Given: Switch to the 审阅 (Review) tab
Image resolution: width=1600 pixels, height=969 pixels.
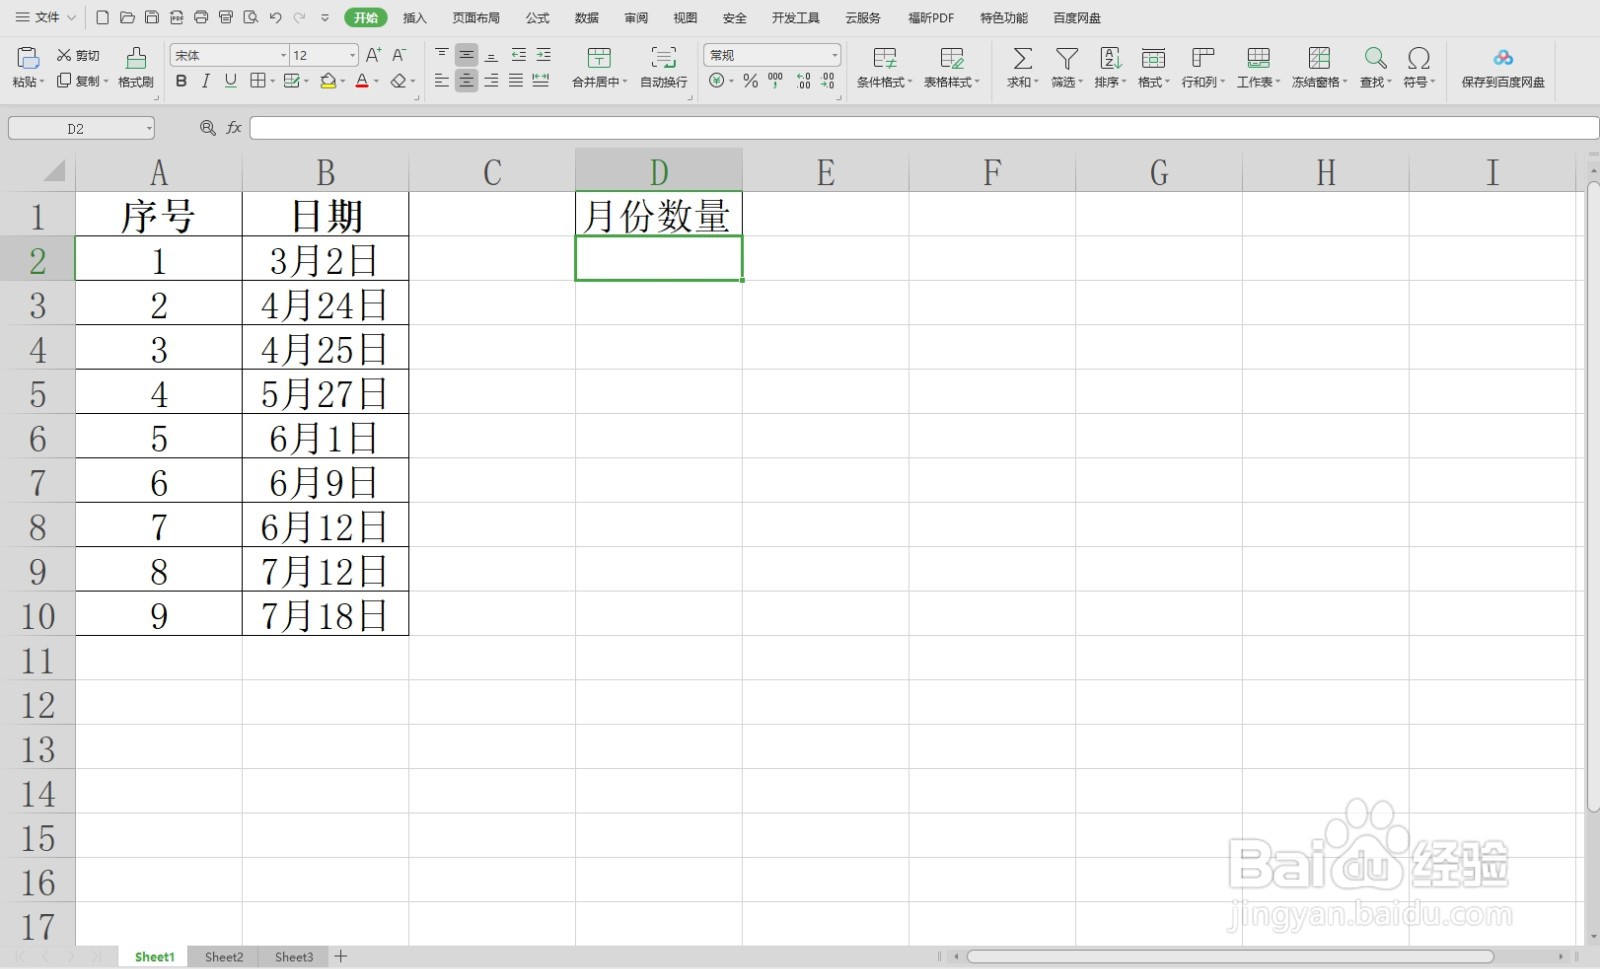Looking at the screenshot, I should coord(636,18).
